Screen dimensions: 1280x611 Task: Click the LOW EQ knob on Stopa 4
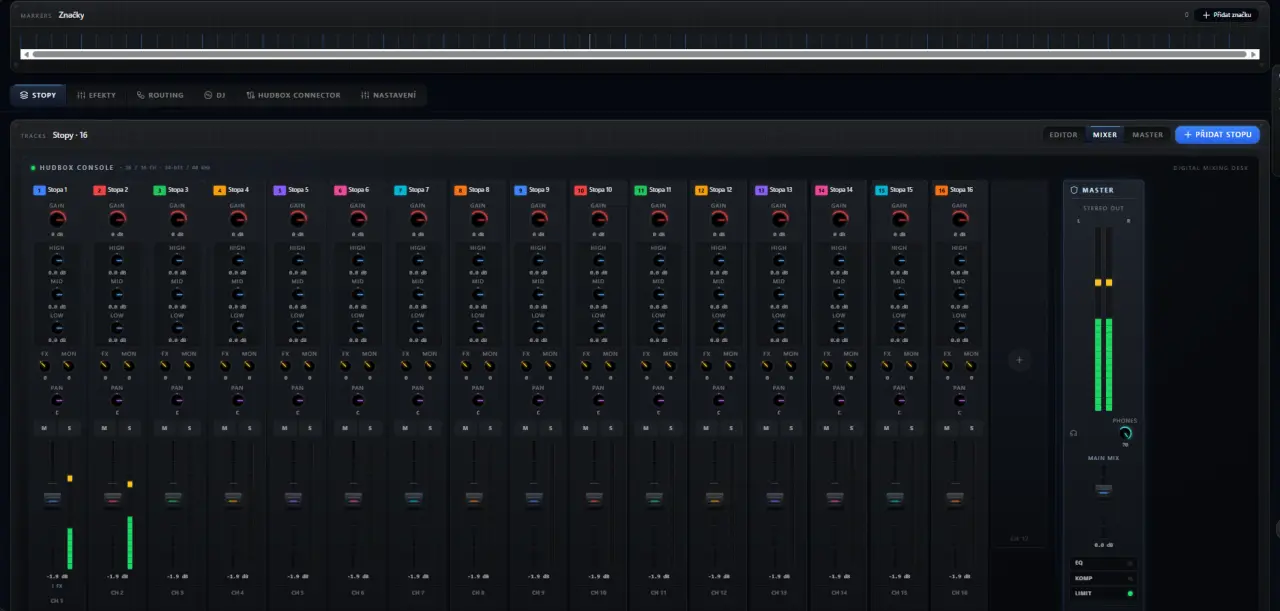[237, 328]
